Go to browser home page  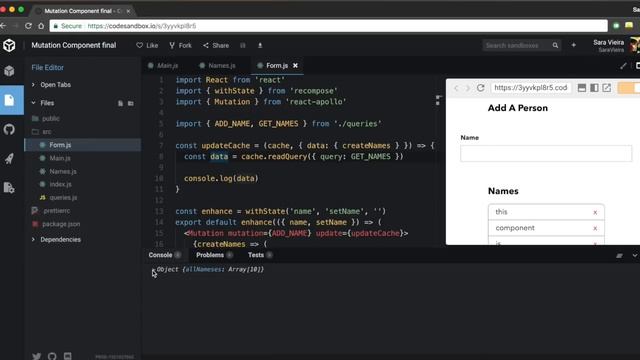click(41, 26)
